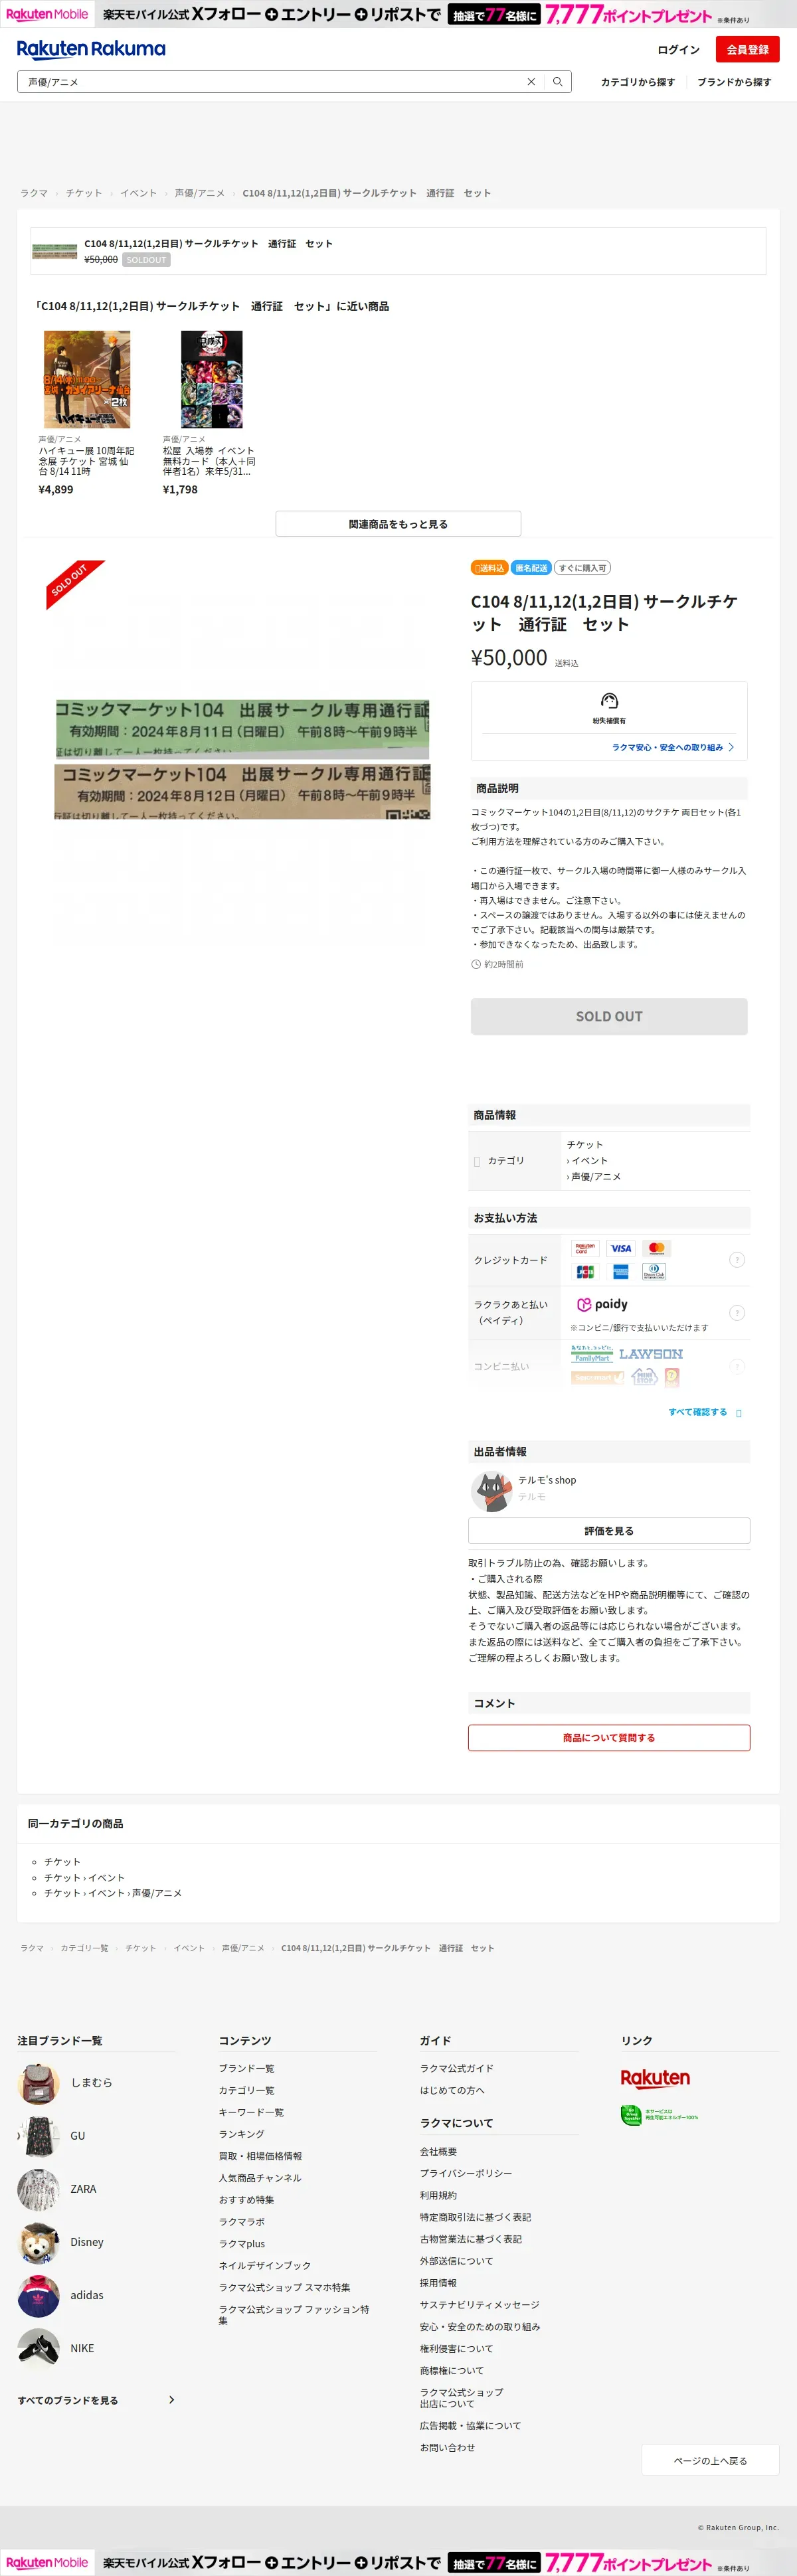Click the 評価を見る button

(609, 1531)
